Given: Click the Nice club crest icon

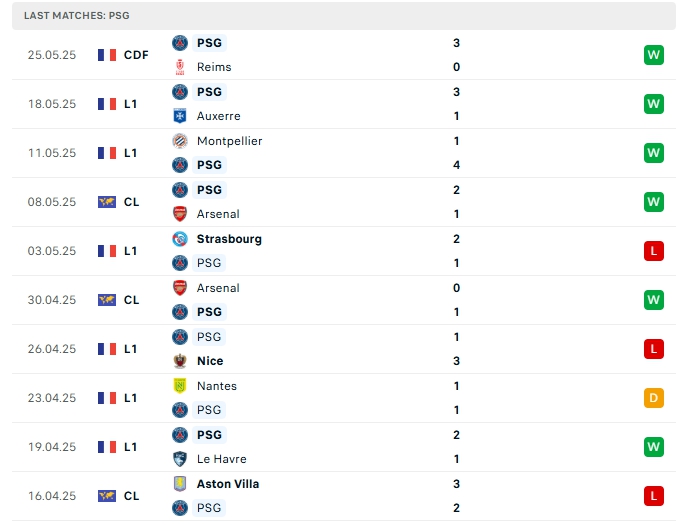Looking at the screenshot, I should click(180, 361).
